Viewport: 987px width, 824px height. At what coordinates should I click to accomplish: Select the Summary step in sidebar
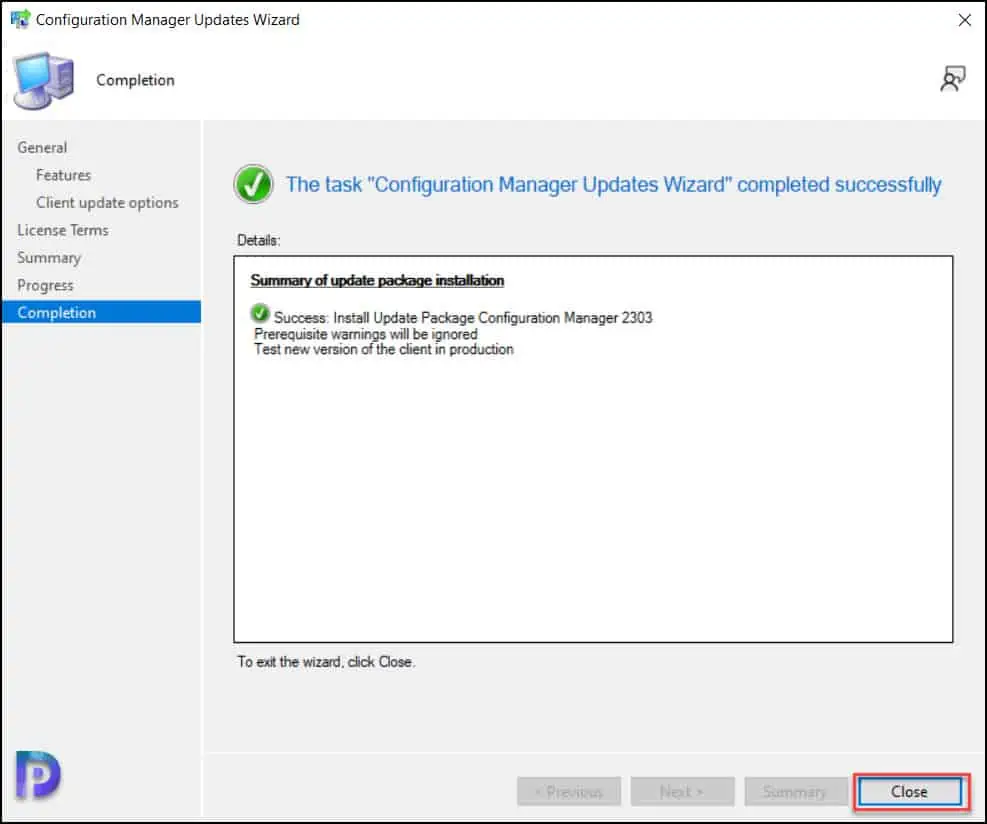49,258
